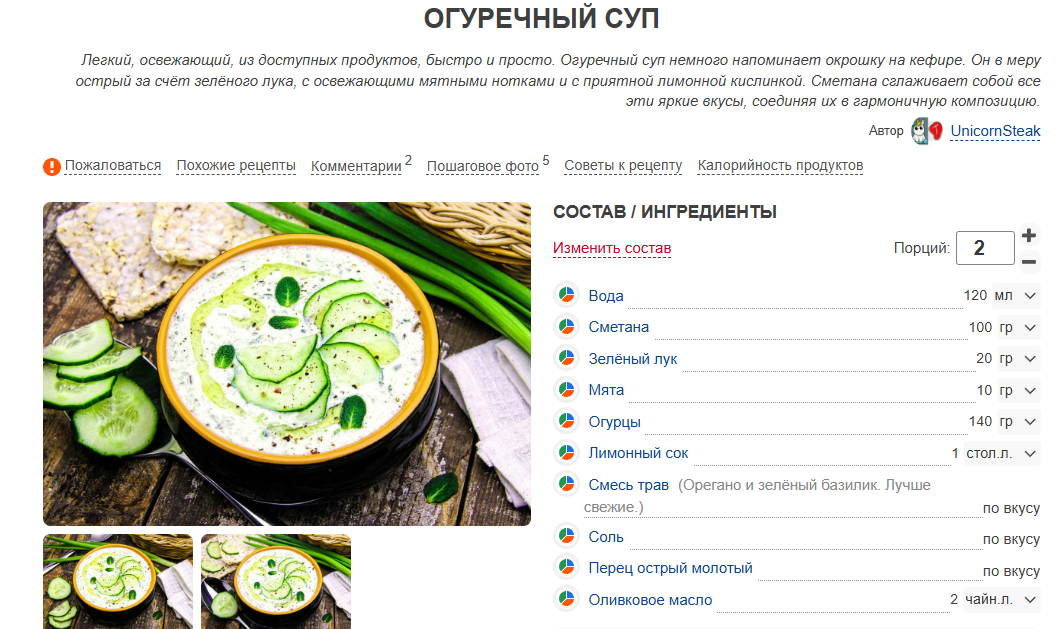Select the first small soup thumbnail
This screenshot has width=1057, height=629.
pyautogui.click(x=118, y=581)
